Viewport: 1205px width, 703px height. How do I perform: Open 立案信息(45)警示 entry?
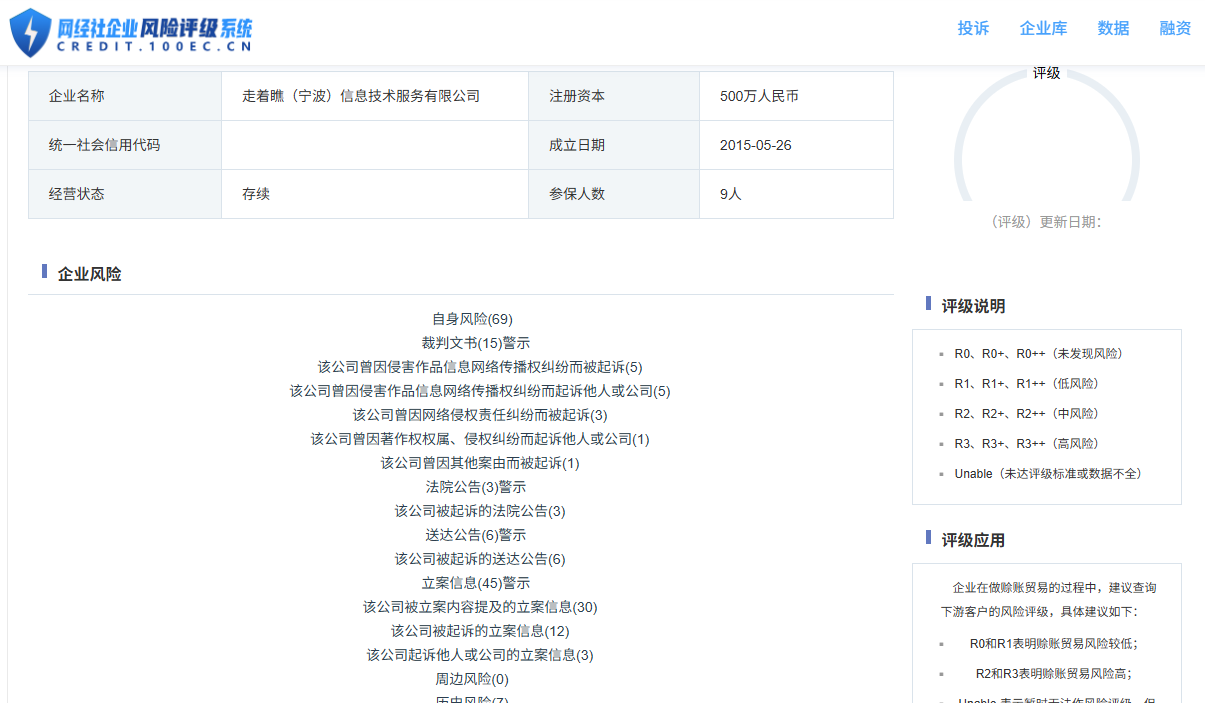tap(476, 583)
